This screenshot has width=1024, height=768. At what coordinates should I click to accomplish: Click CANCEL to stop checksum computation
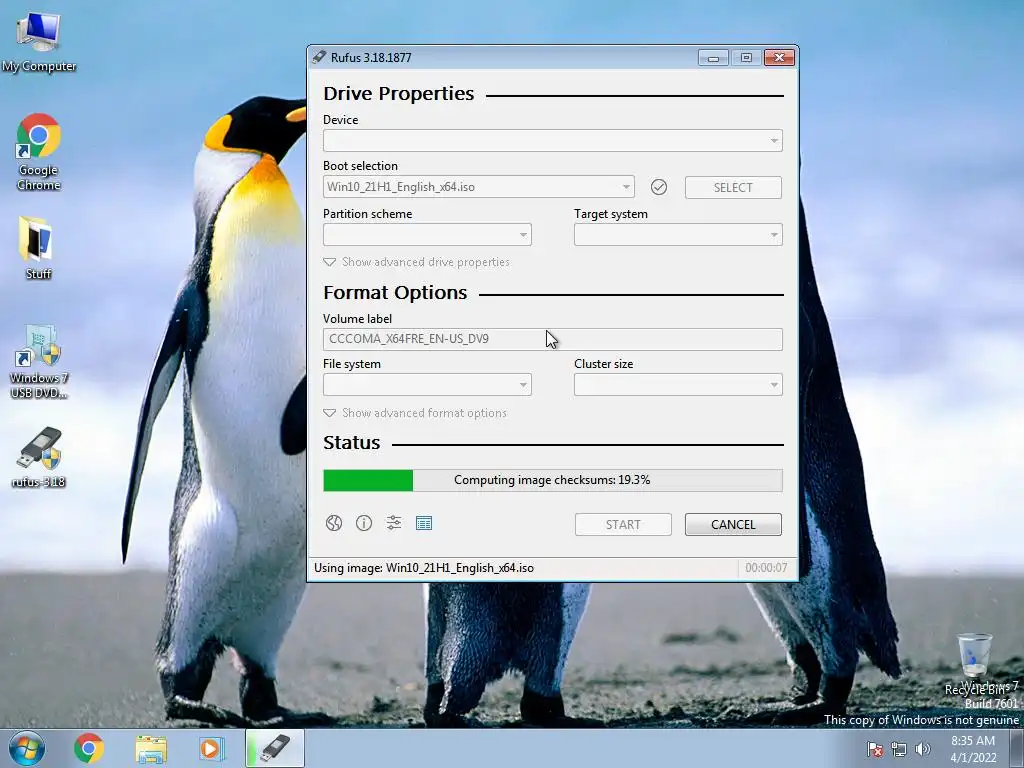[x=733, y=524]
